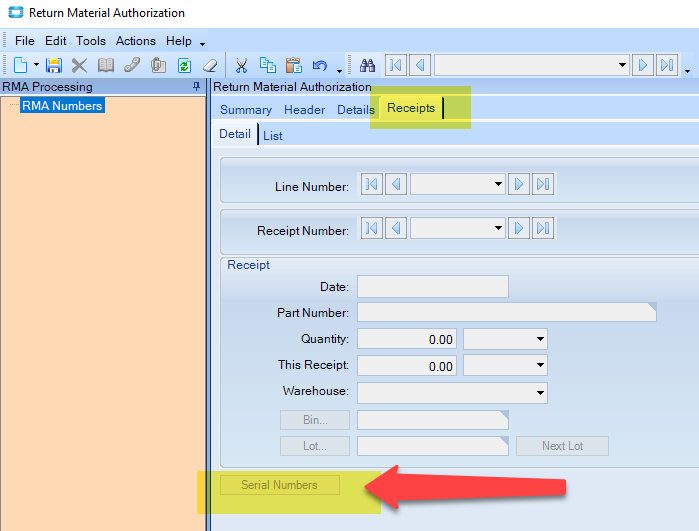Click the Bin... button
This screenshot has height=531, width=699.
(x=315, y=420)
